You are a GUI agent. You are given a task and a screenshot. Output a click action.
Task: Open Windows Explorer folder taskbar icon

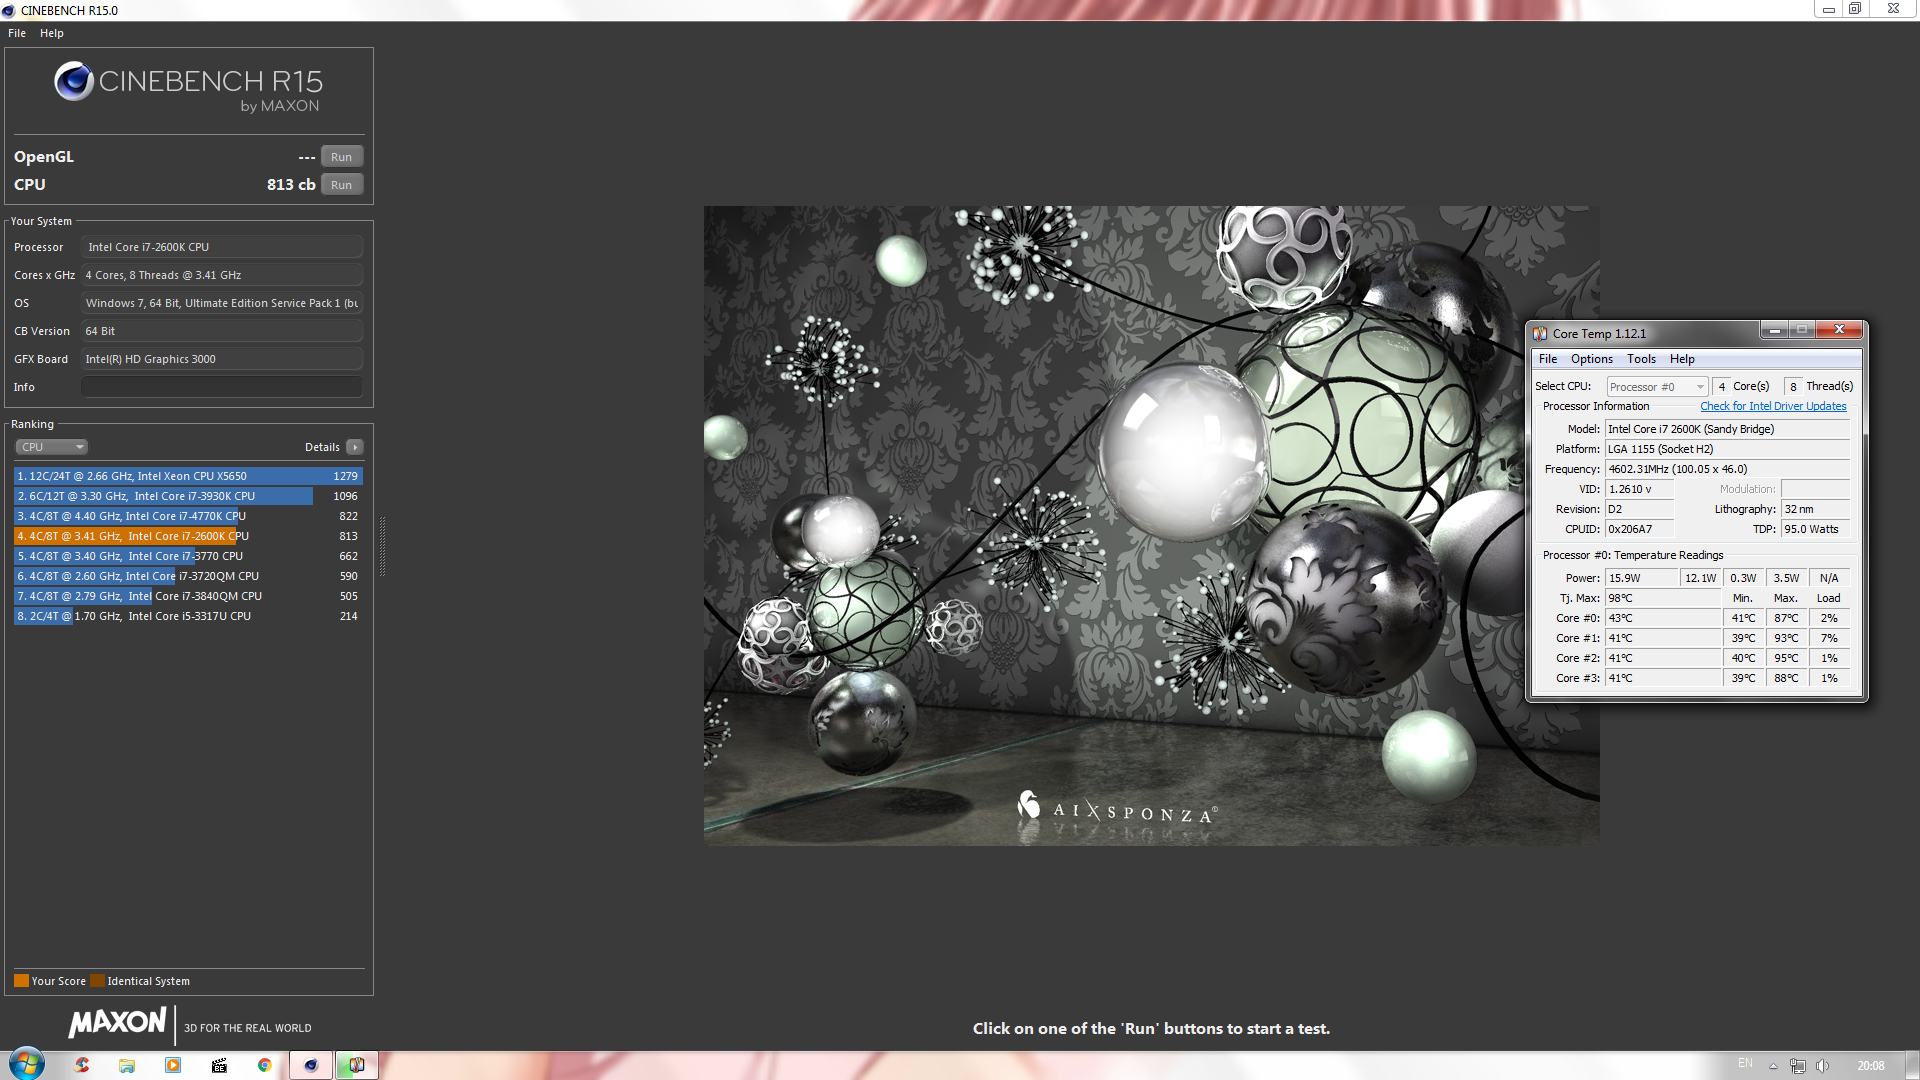pos(127,1065)
